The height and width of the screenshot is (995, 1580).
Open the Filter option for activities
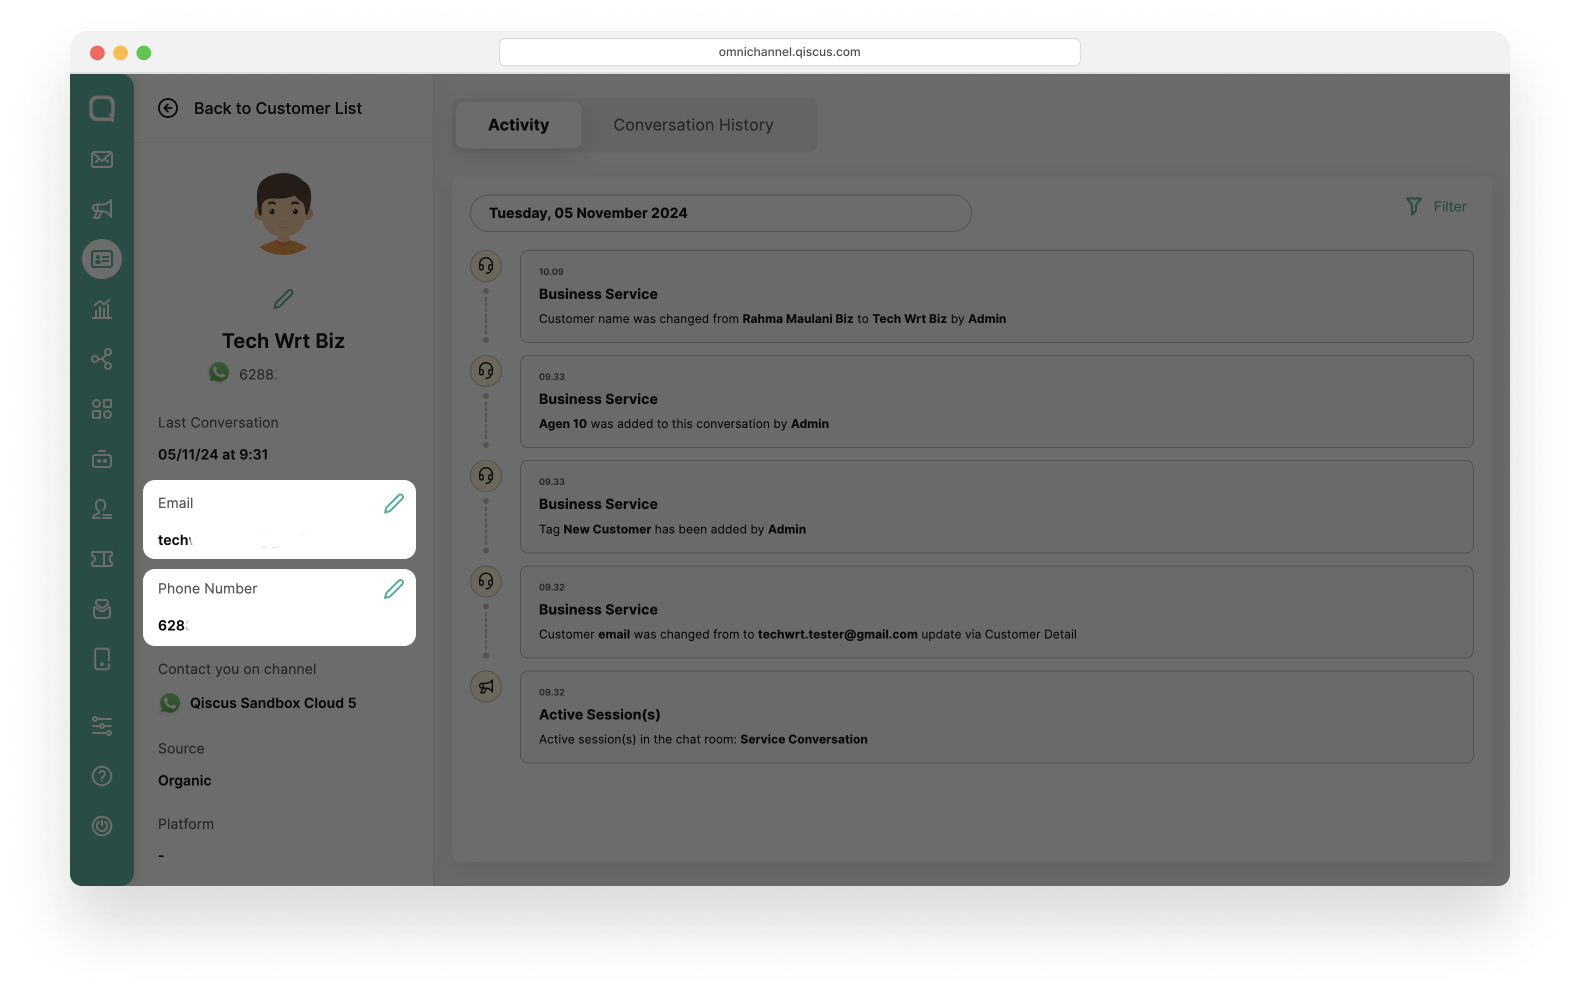[x=1436, y=206]
